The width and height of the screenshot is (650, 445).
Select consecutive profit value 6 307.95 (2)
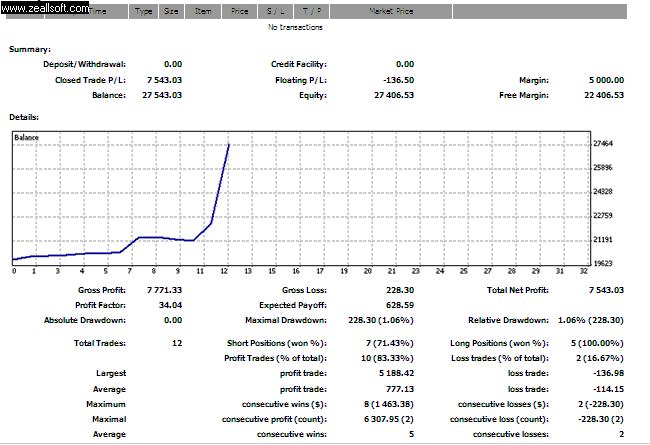coord(389,419)
